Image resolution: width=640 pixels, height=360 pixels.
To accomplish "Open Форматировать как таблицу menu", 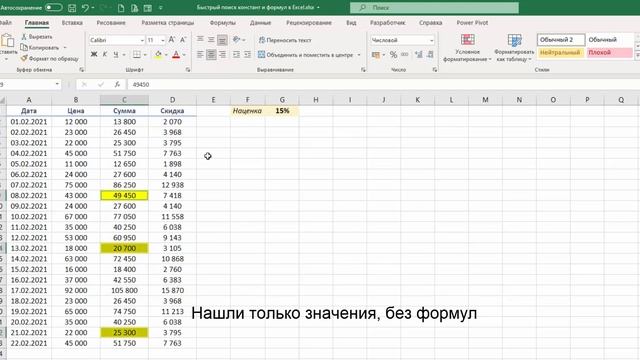I will pos(514,48).
